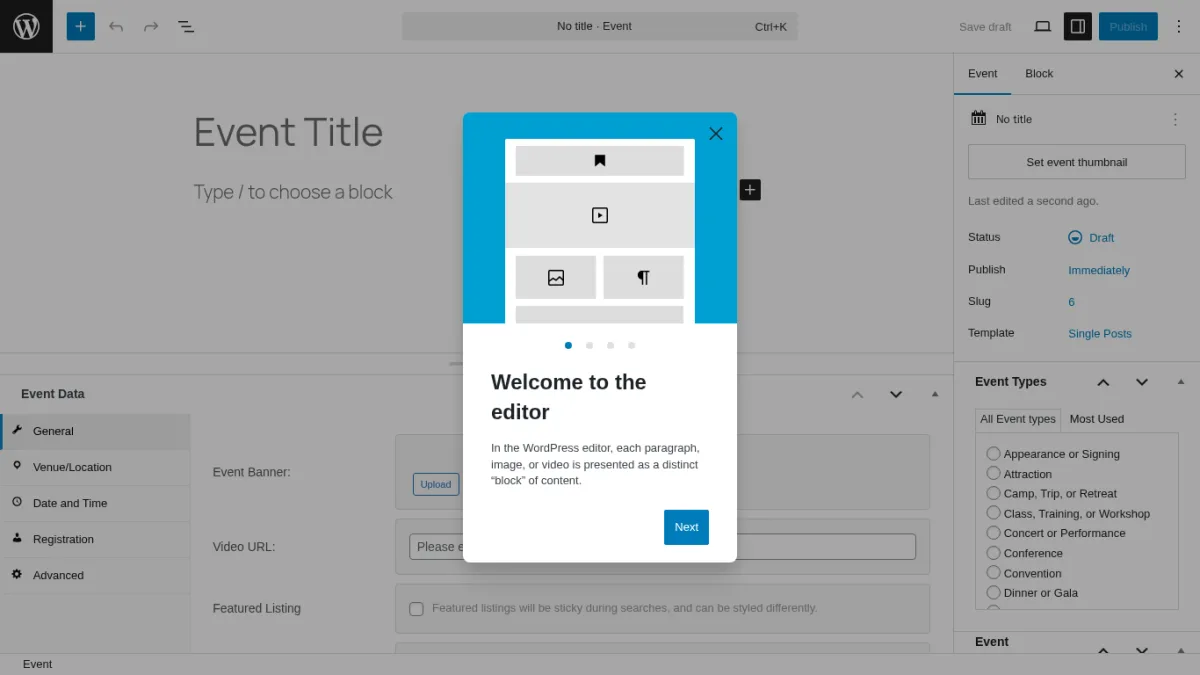Click Set event thumbnail button

pyautogui.click(x=1076, y=162)
